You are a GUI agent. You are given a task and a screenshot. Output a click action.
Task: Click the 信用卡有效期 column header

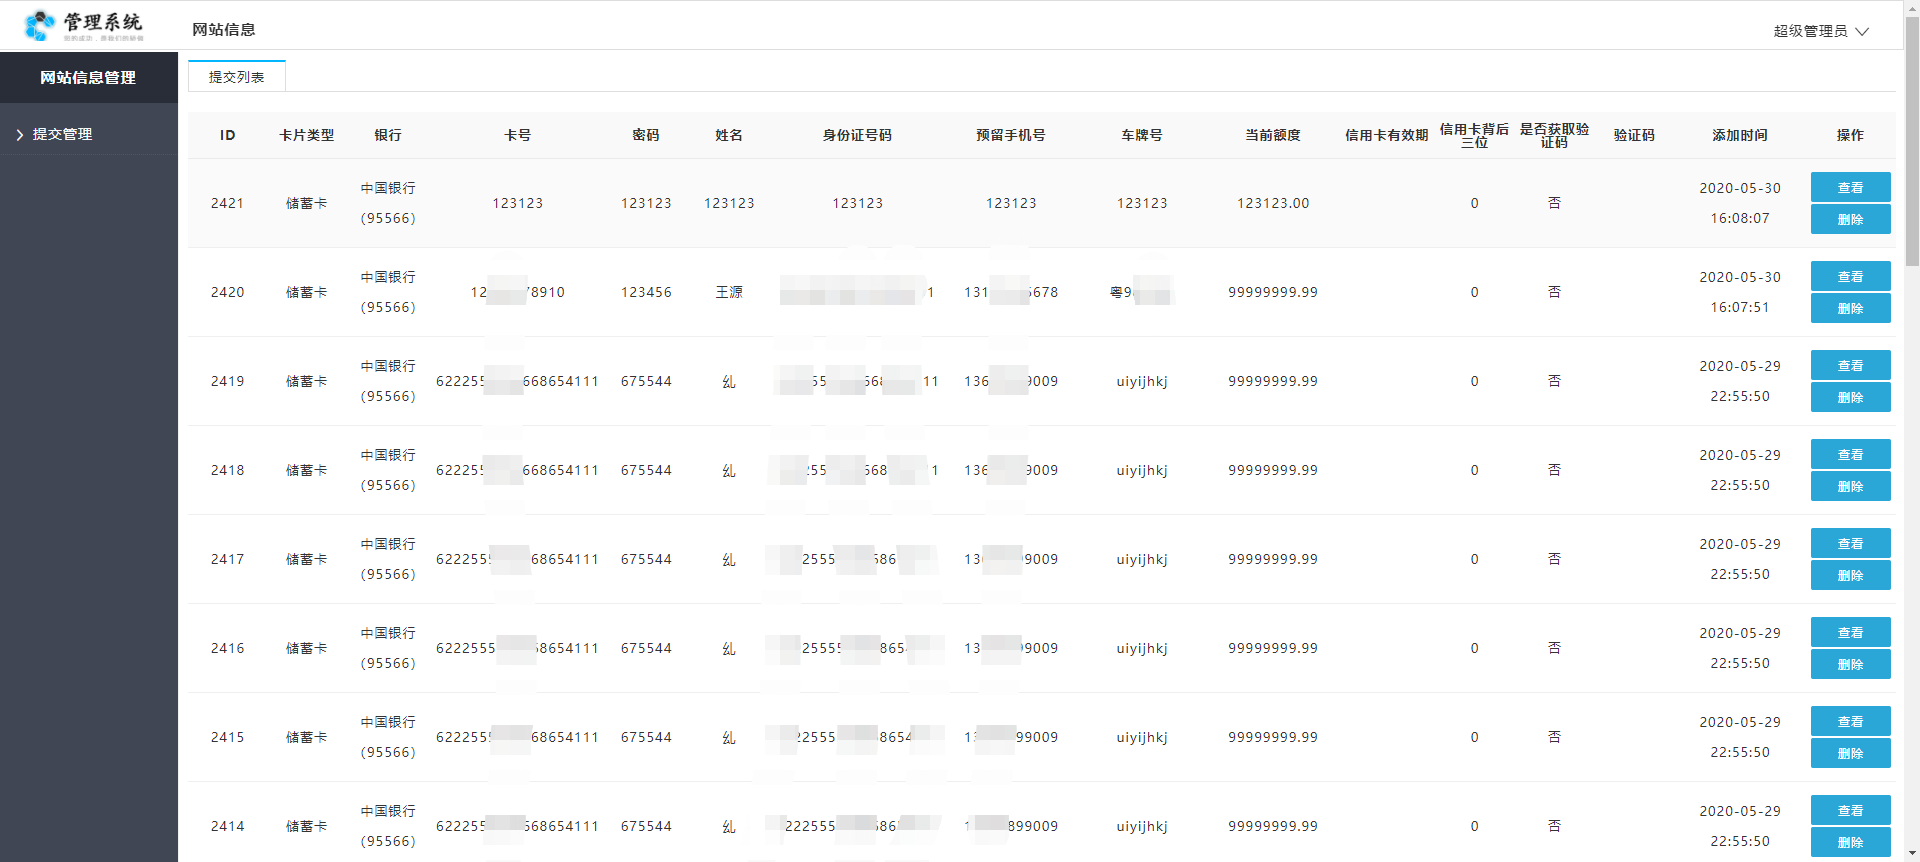click(x=1387, y=135)
